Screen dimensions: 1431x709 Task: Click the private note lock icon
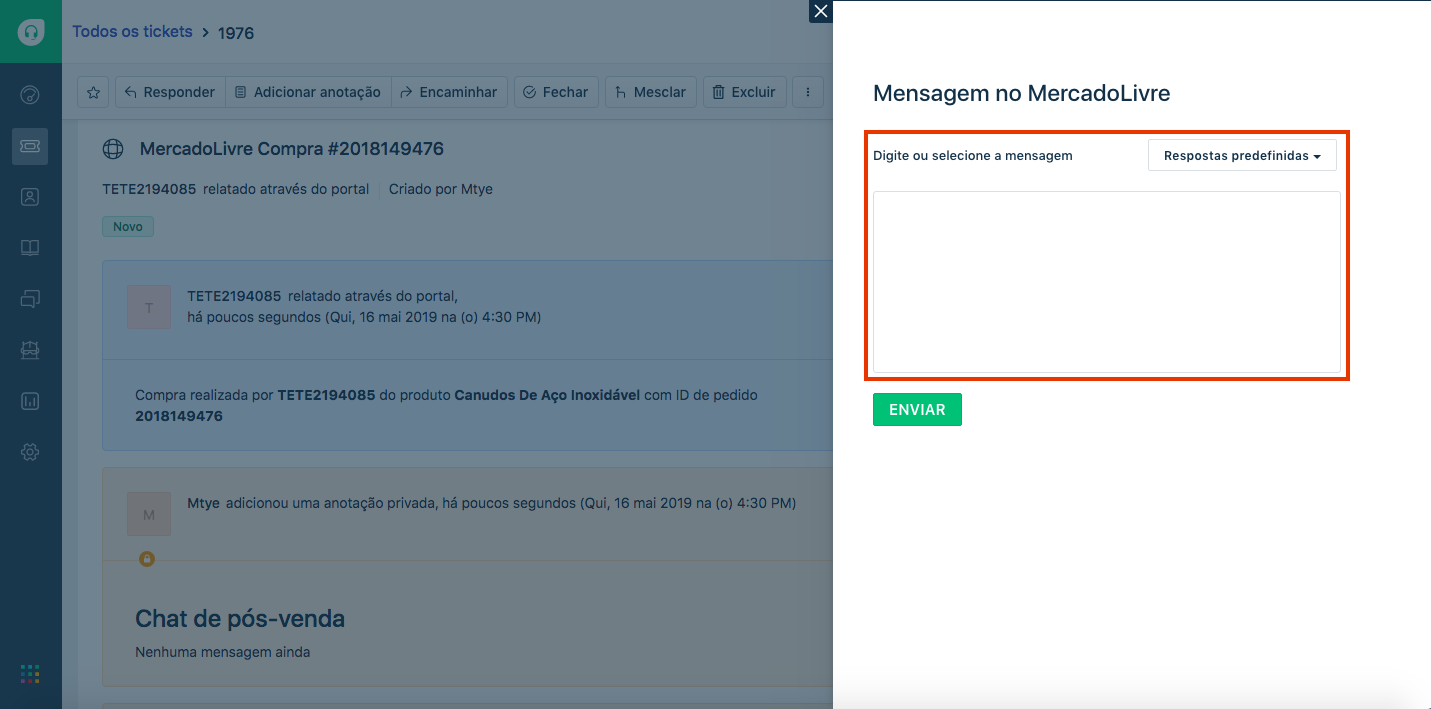[x=147, y=559]
